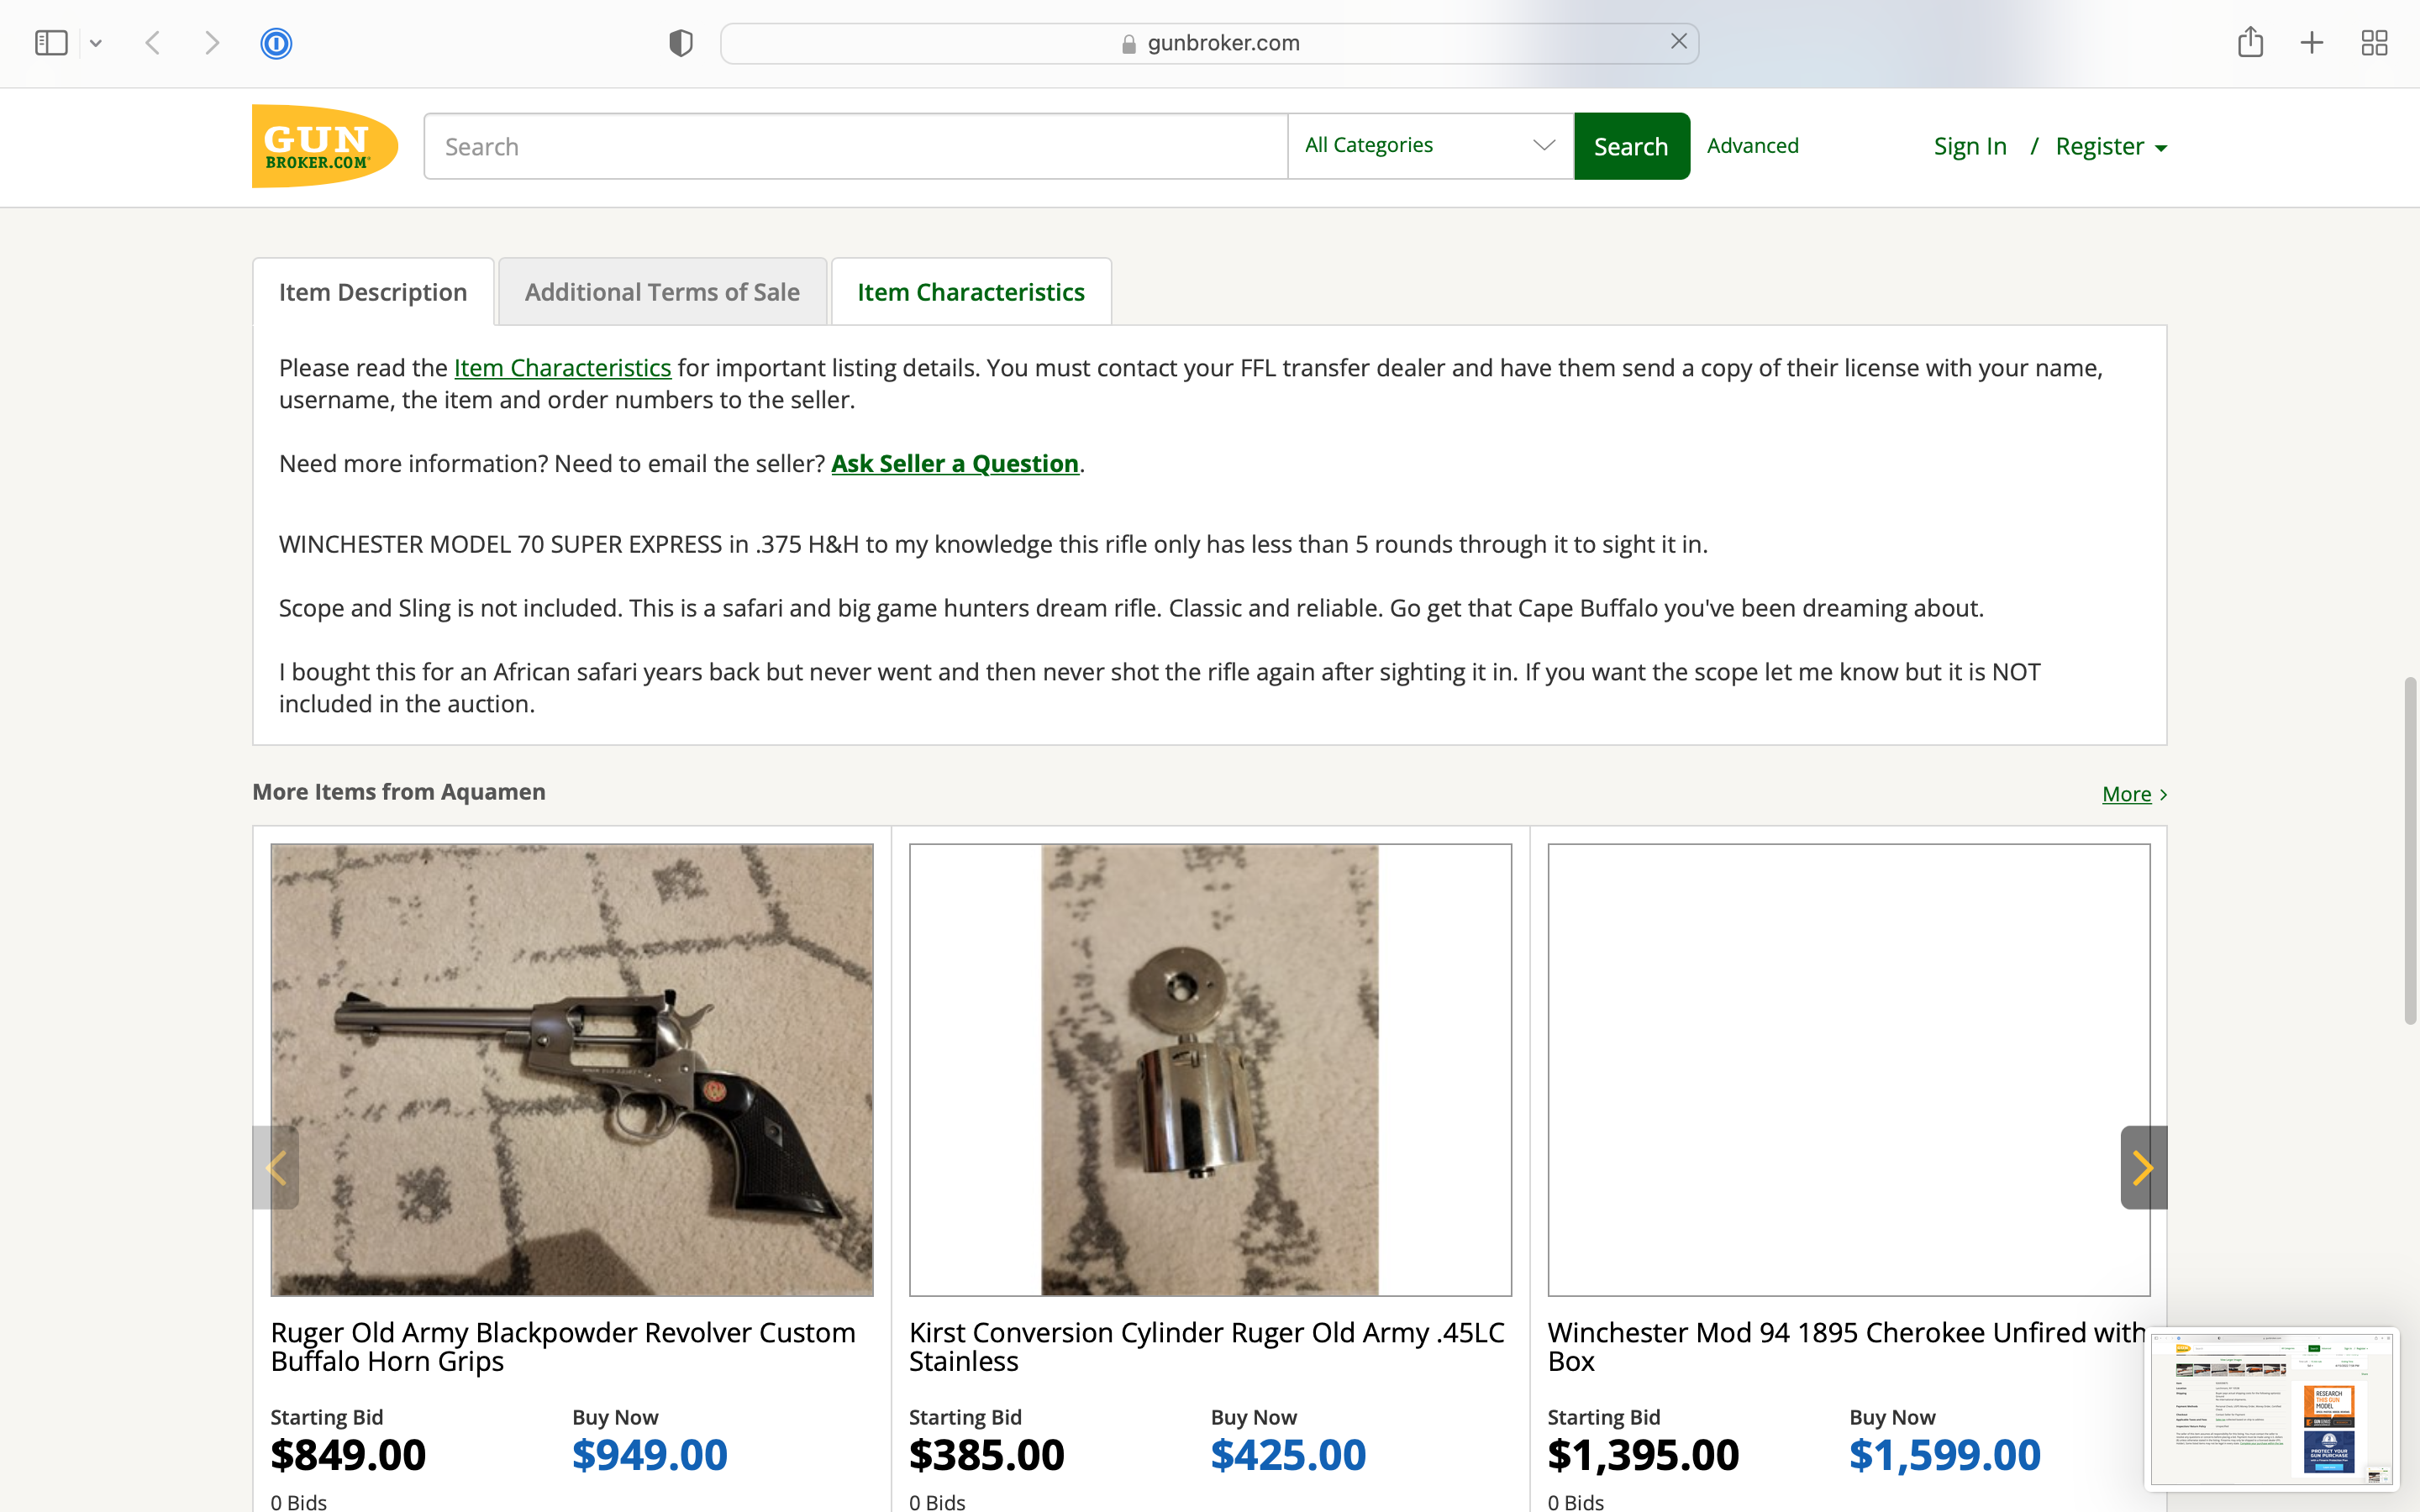
Task: Click the green Search button
Action: coord(1631,146)
